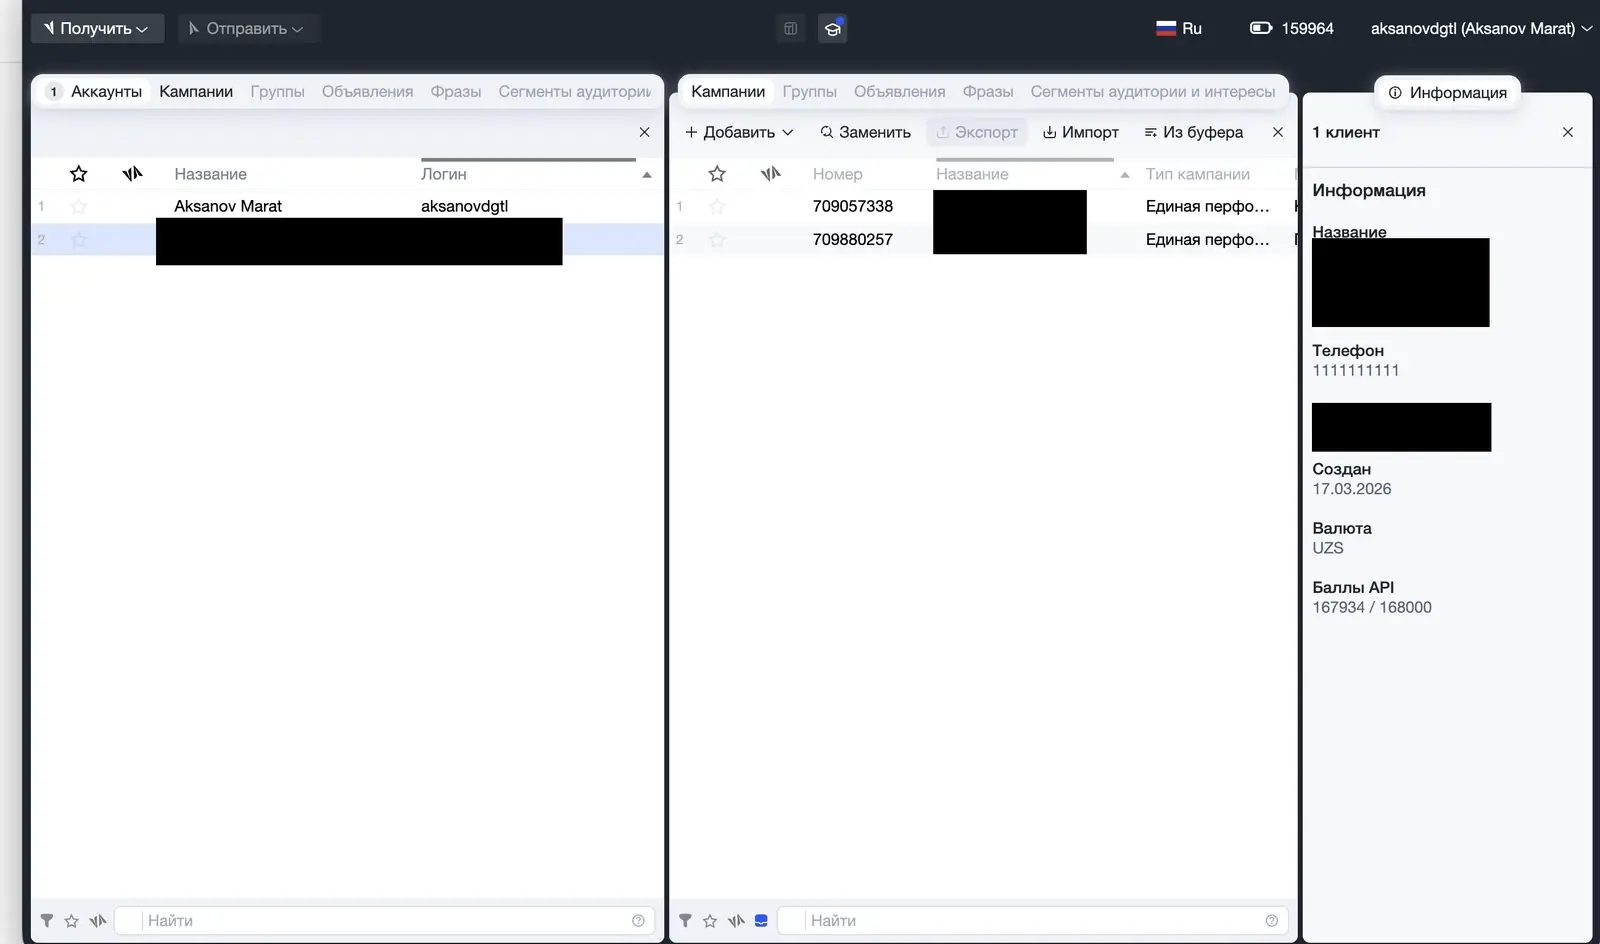The height and width of the screenshot is (944, 1600).
Task: Open Группы tab in middle panel
Action: [x=809, y=91]
